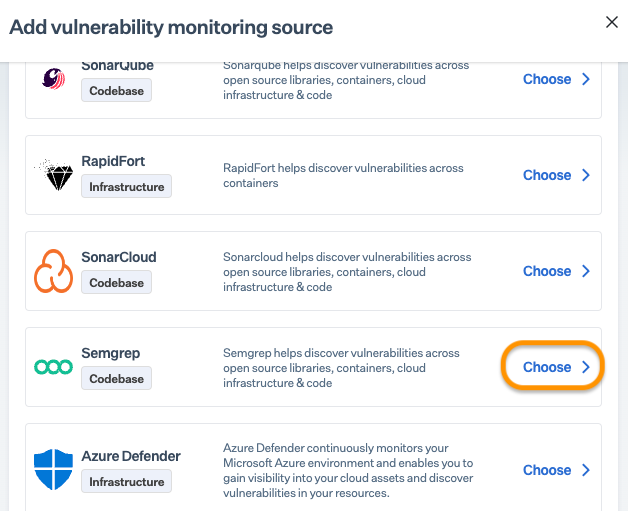
Task: Click the RapidFort diamond logo
Action: pos(53,175)
